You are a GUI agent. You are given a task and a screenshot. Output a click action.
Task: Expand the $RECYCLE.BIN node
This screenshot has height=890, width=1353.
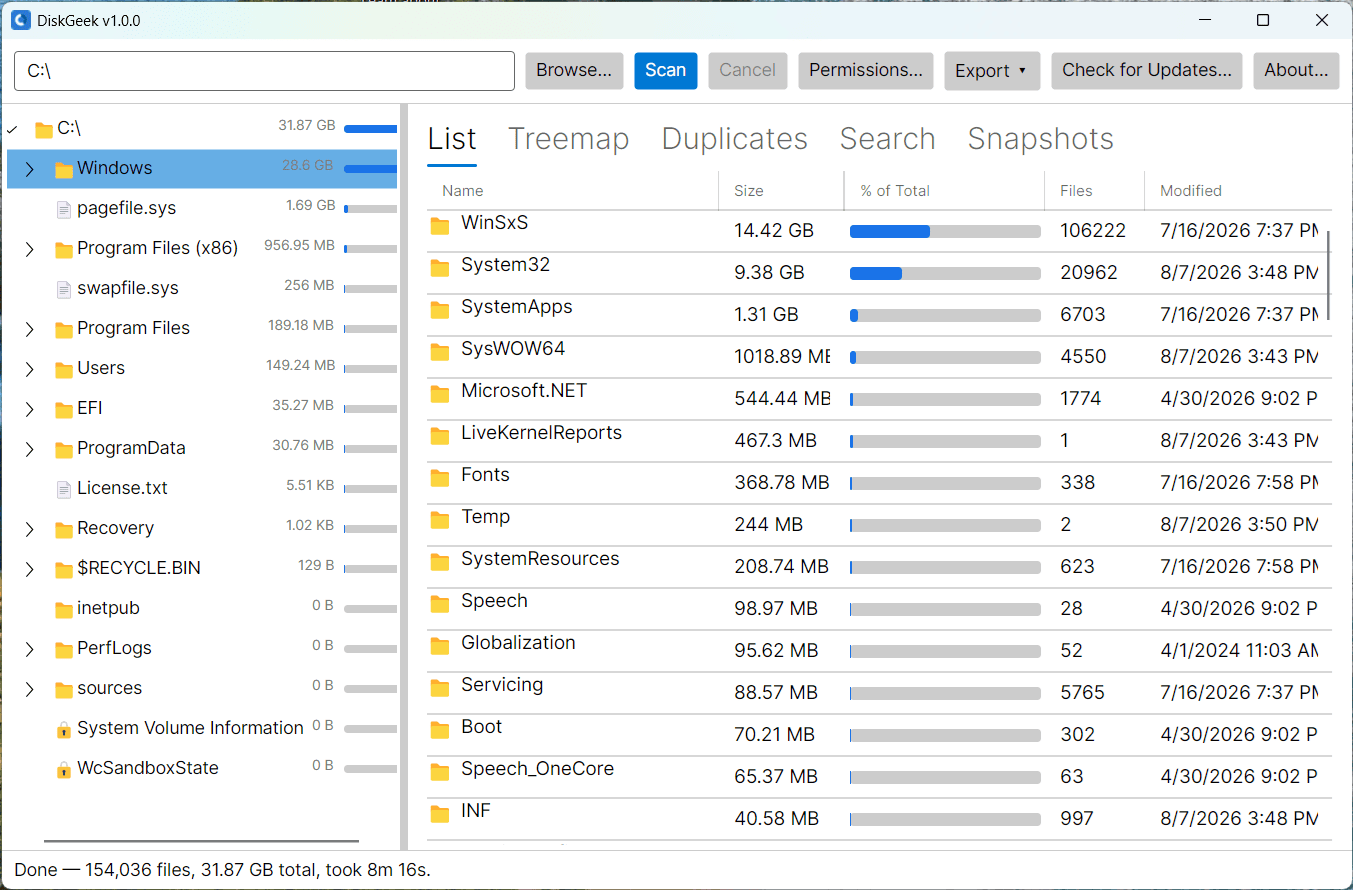click(x=29, y=569)
